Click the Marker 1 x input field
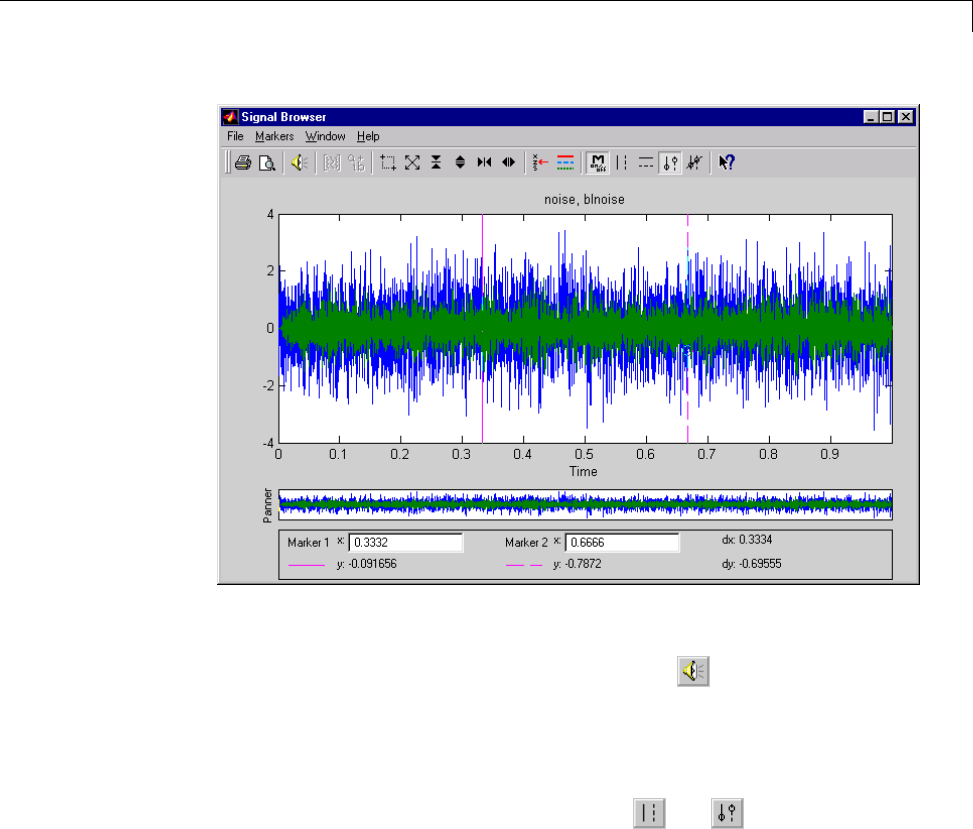The image size is (973, 829). click(x=406, y=542)
